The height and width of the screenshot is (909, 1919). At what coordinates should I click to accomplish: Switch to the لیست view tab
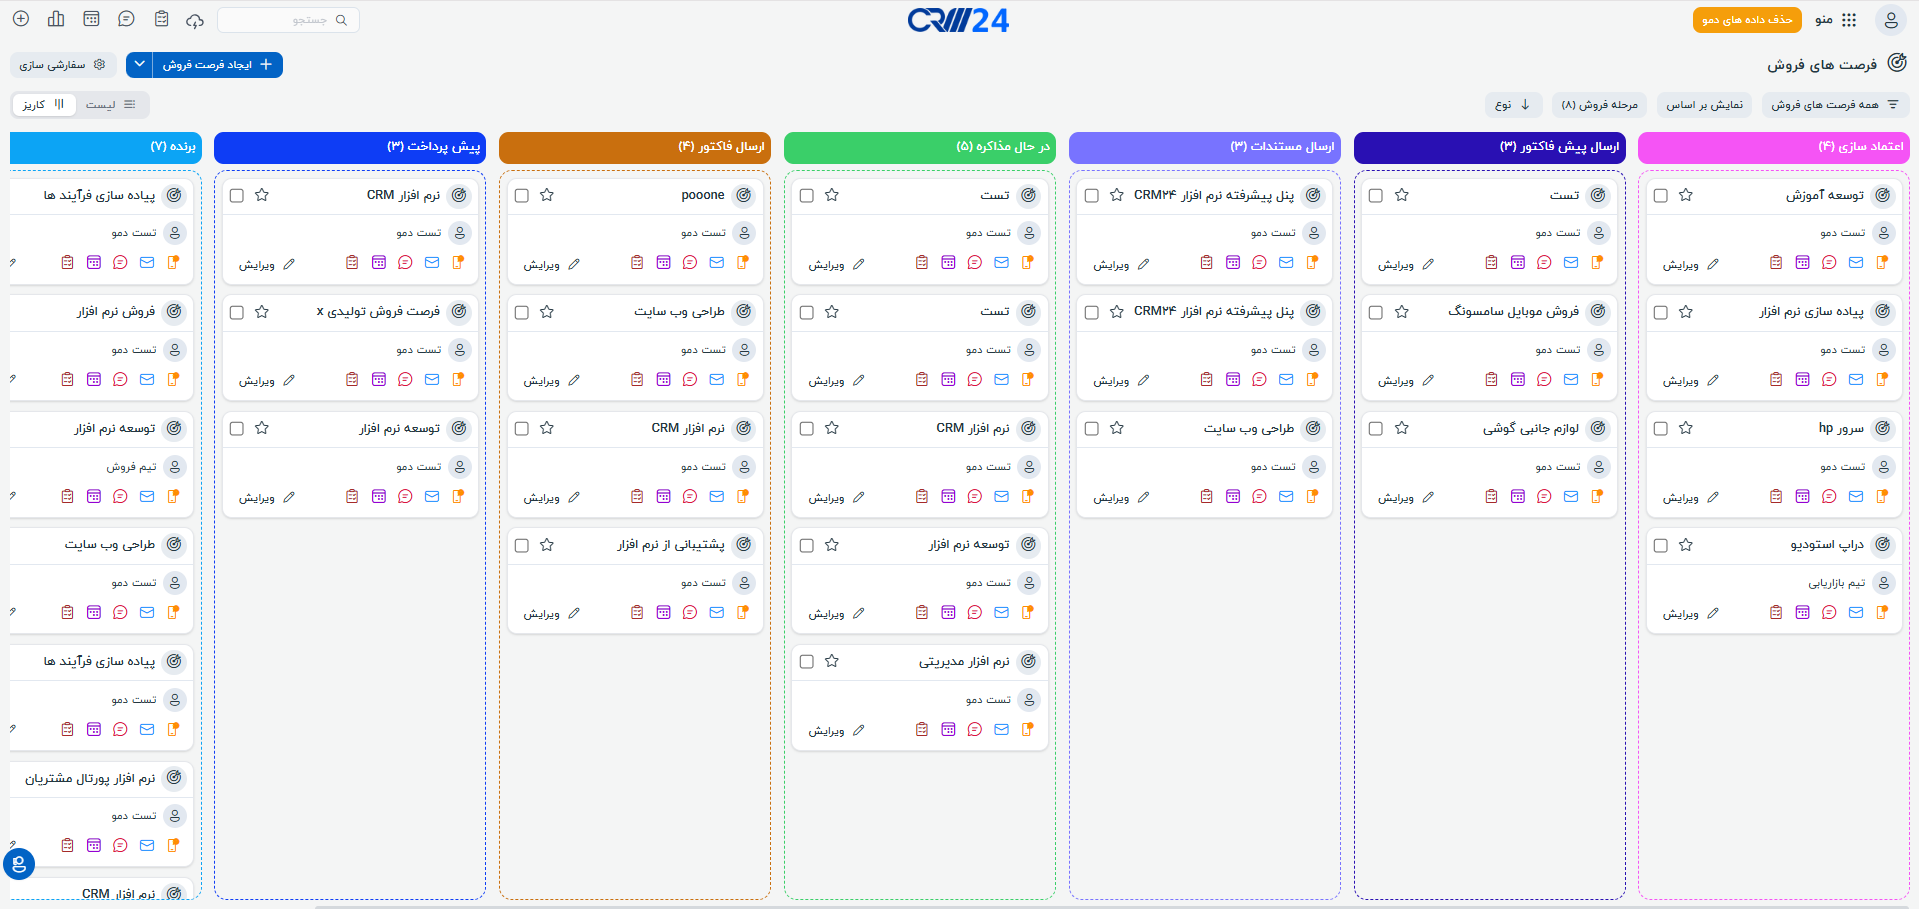click(x=111, y=104)
